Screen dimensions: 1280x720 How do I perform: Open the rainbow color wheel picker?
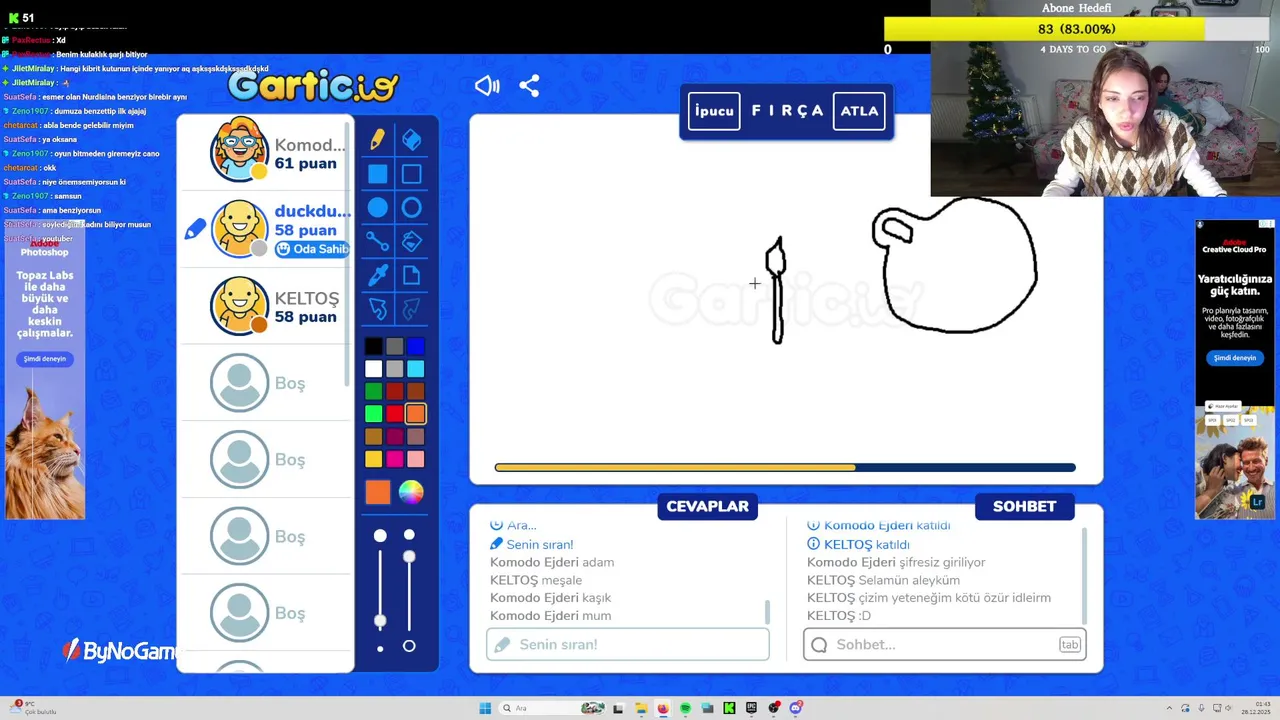[x=411, y=492]
